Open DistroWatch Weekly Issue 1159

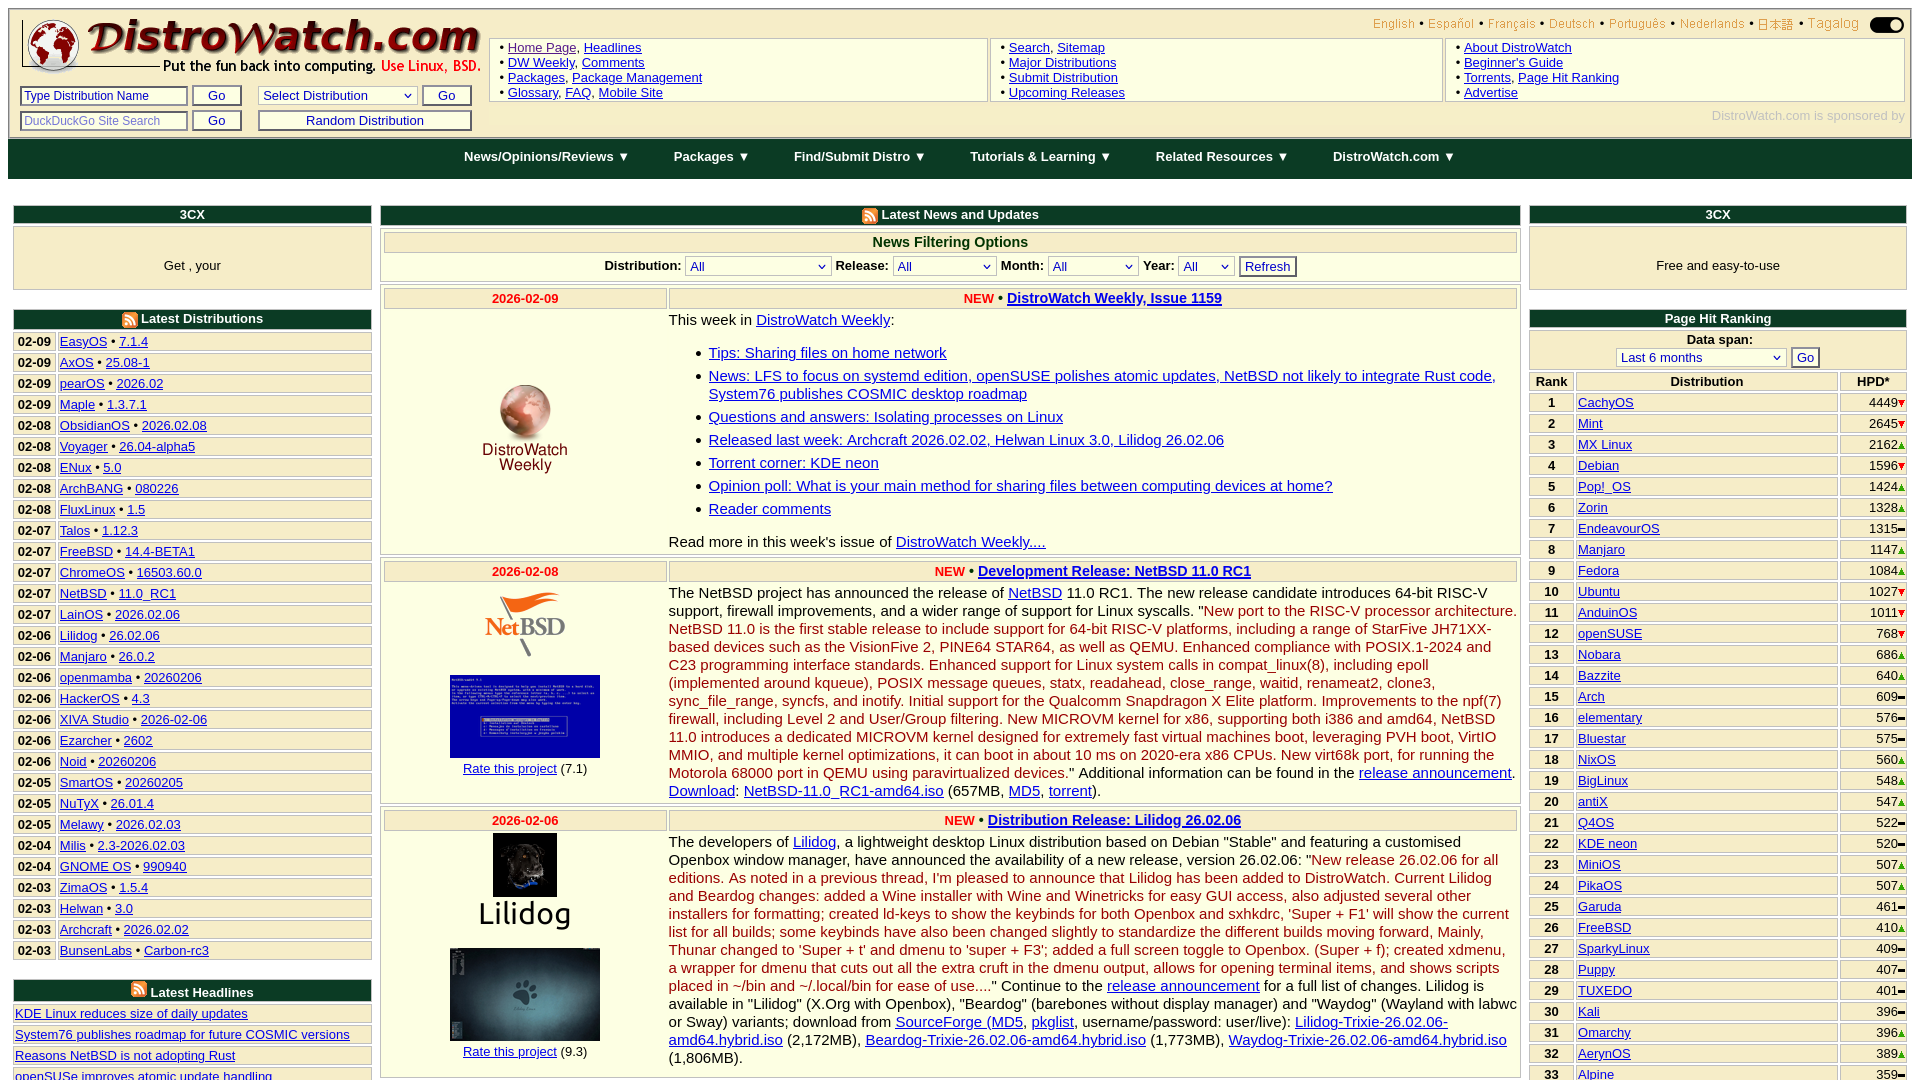[1113, 298]
